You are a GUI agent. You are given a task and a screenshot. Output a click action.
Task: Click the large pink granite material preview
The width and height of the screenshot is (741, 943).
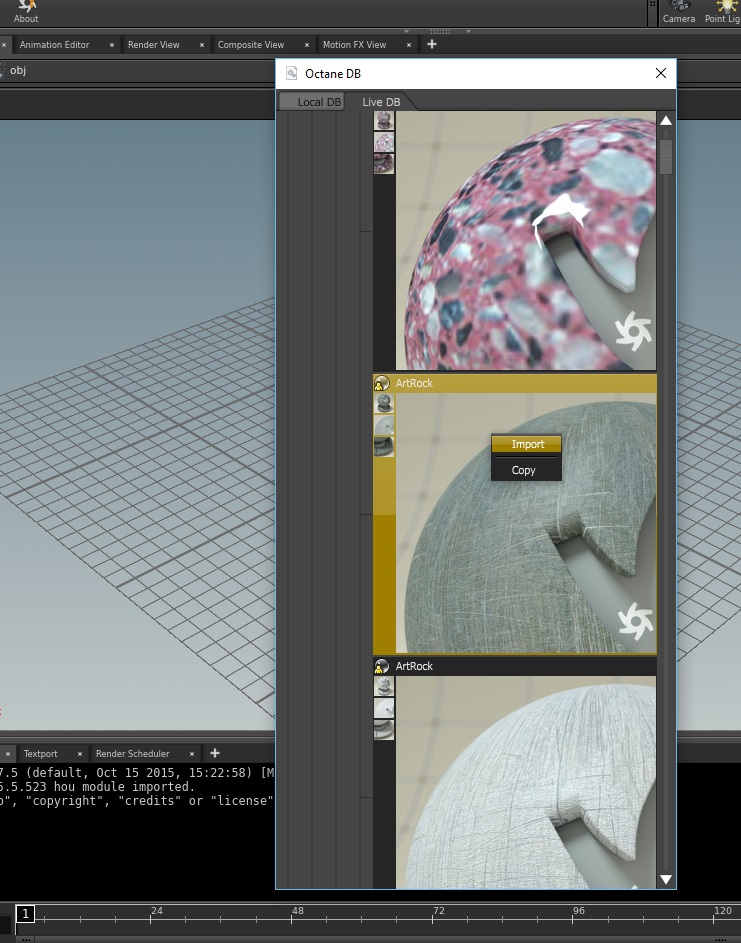point(526,241)
